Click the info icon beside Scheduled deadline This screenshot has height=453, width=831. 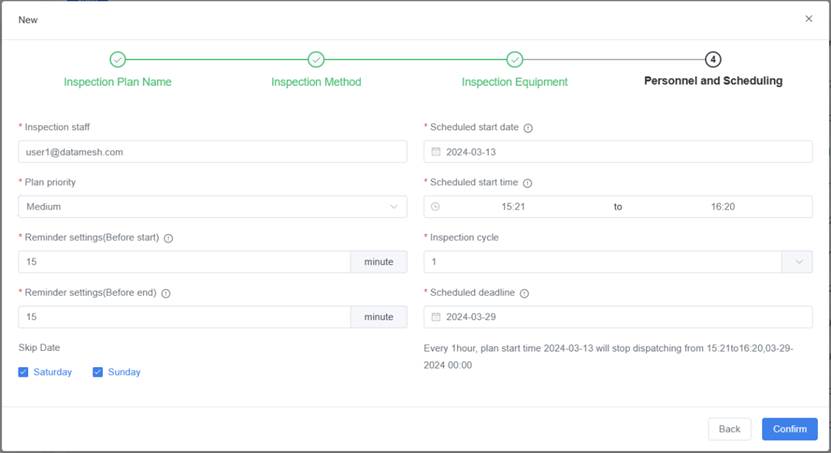point(524,293)
